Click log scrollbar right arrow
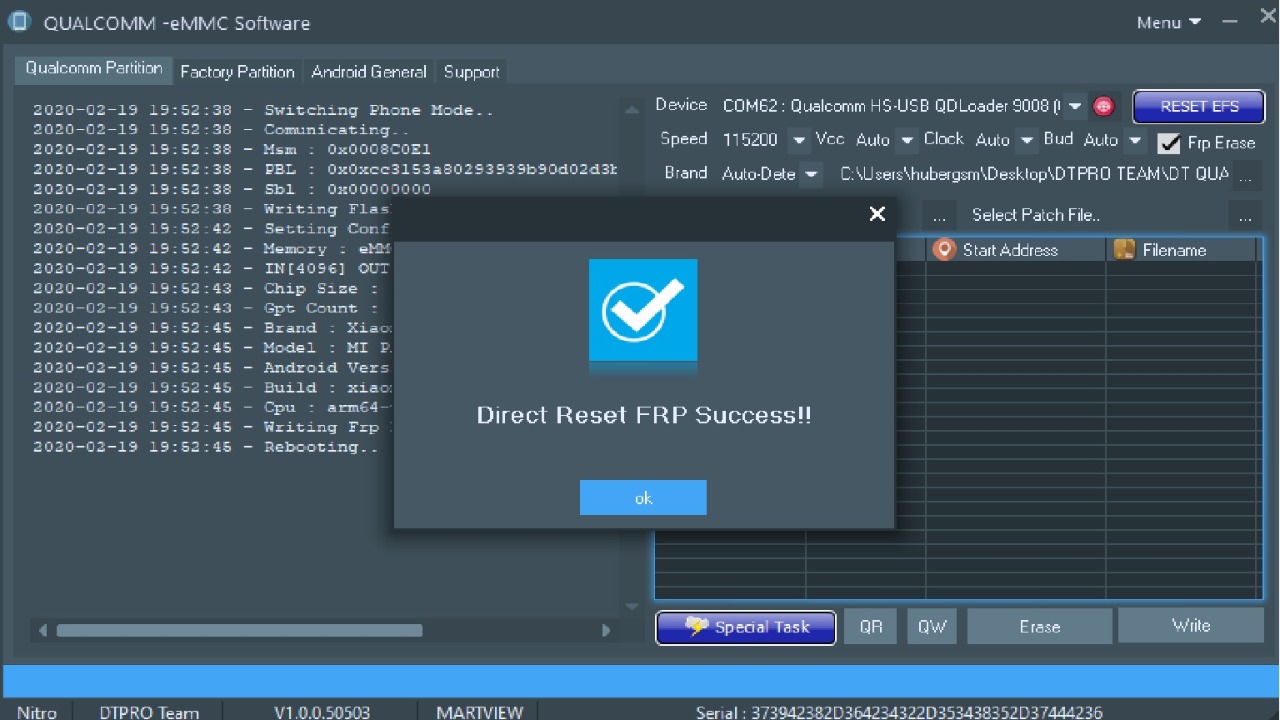1280x720 pixels. 605,630
